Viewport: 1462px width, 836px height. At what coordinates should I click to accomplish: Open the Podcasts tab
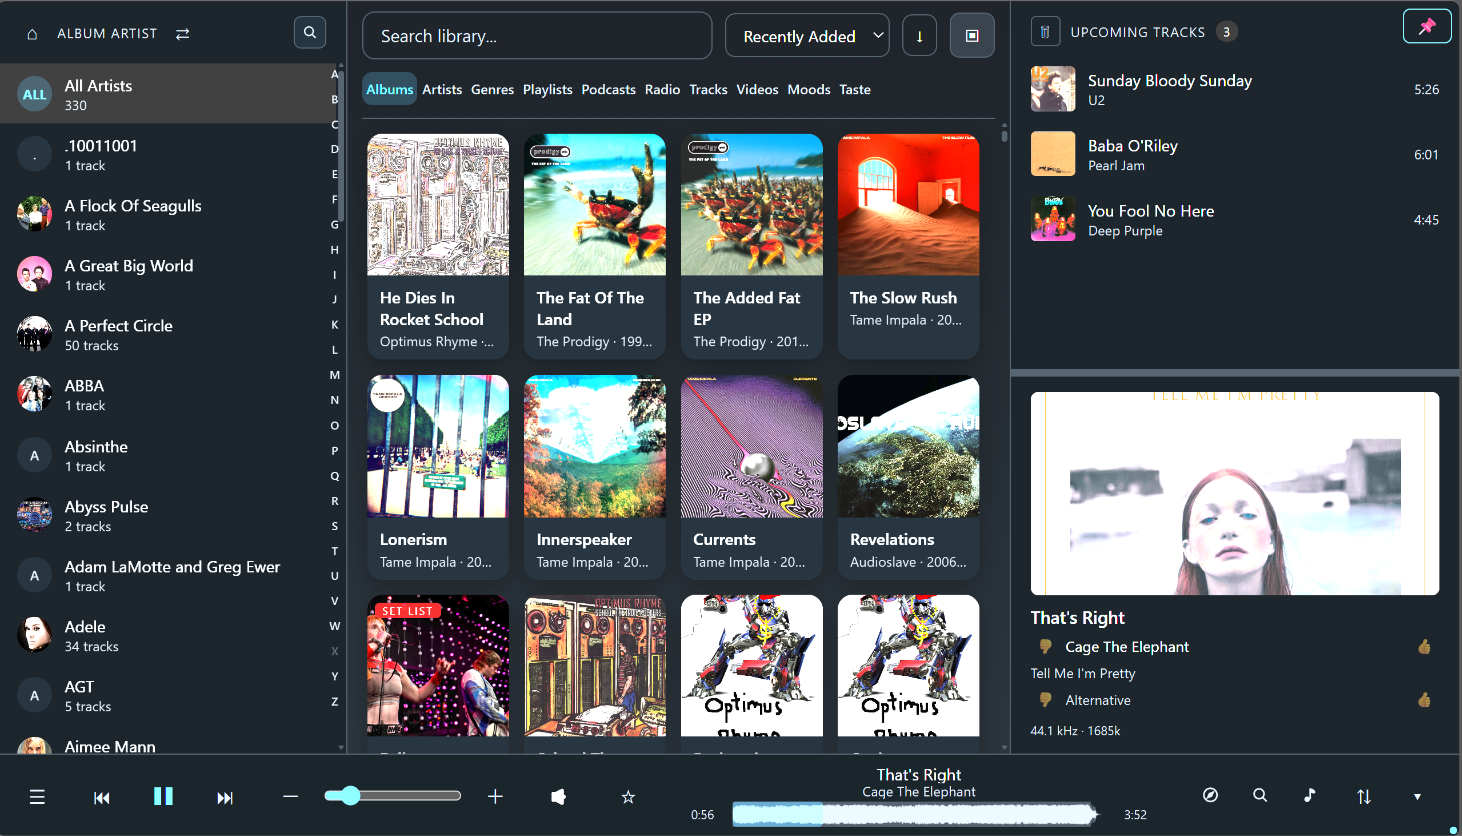(x=609, y=89)
